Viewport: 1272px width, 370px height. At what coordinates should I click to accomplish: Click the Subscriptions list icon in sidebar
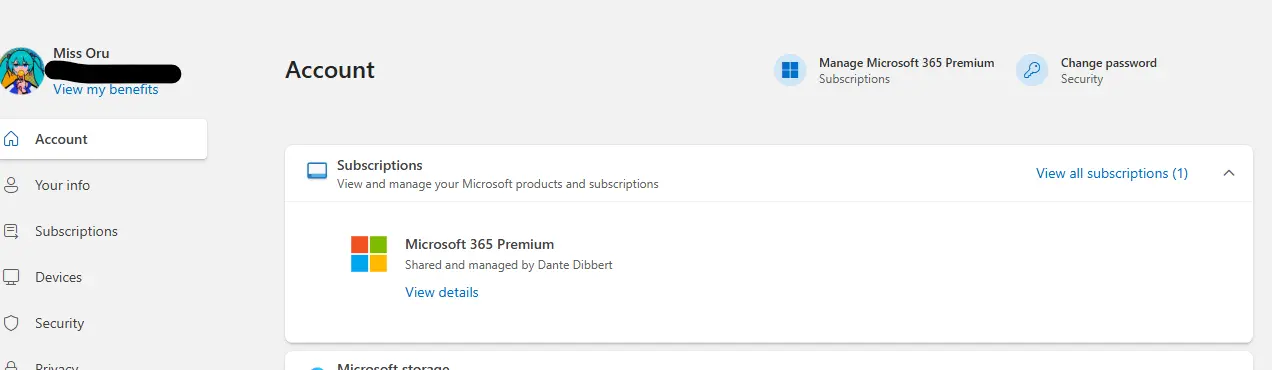(x=11, y=231)
